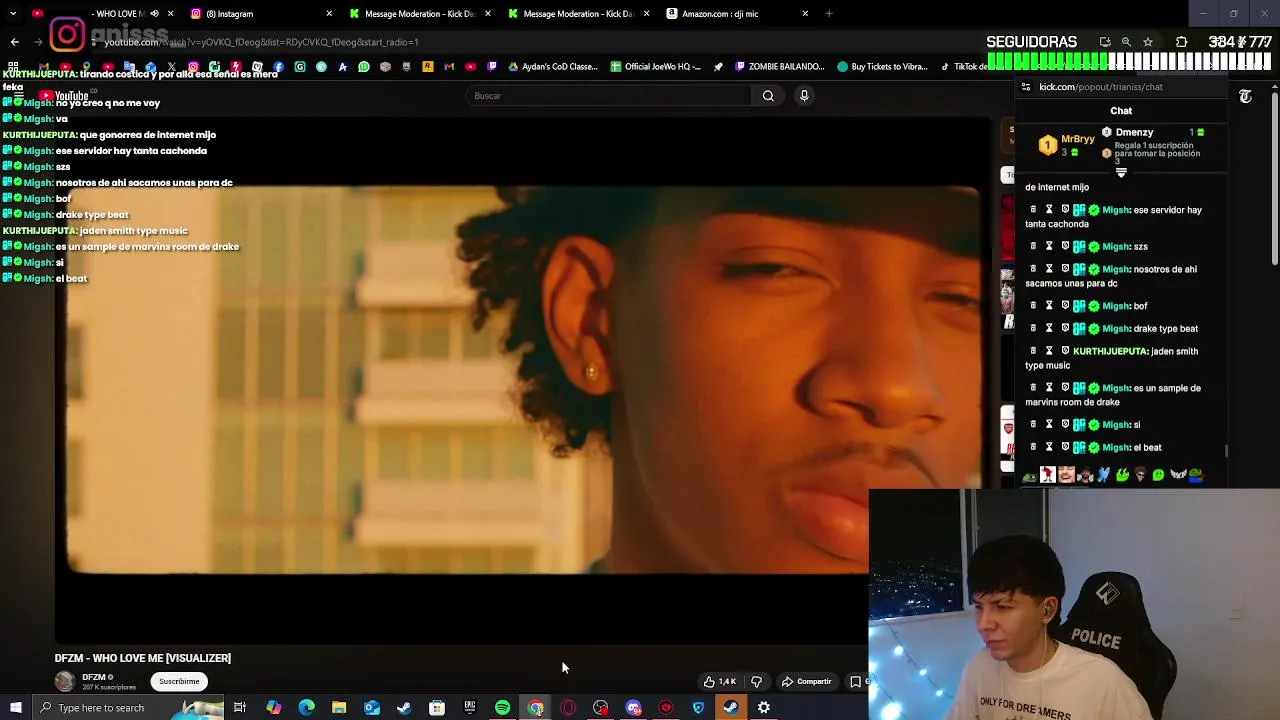Ban Migsh on 'drake type beat' with shield icon

coord(1065,328)
